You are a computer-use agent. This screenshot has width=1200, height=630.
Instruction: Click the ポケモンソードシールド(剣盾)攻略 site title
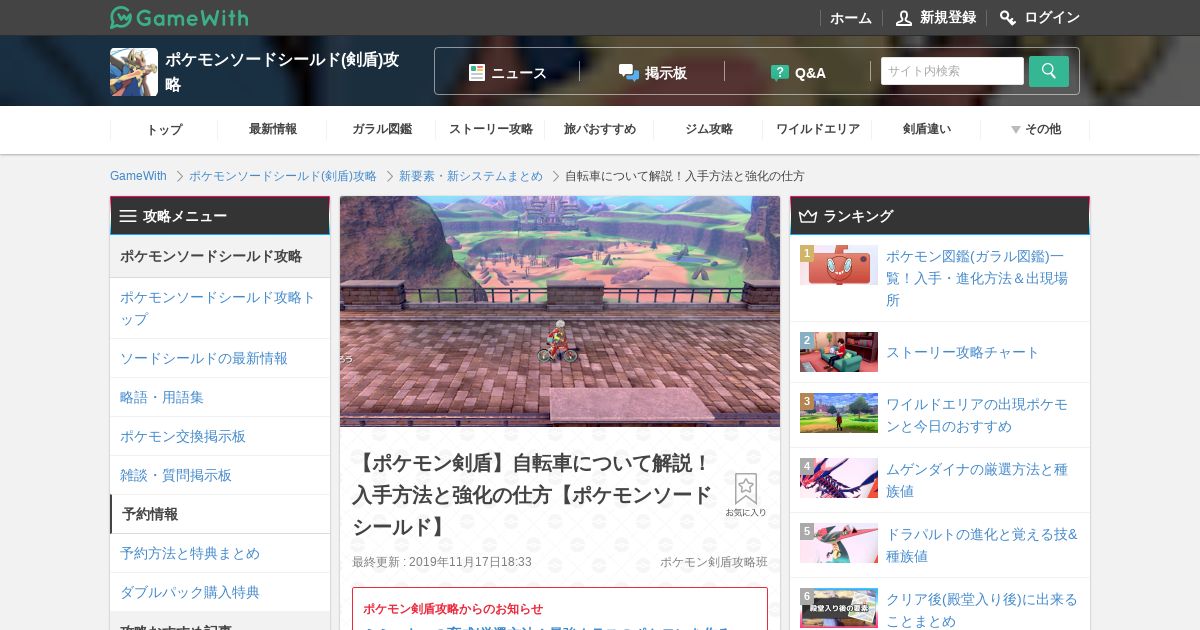point(282,72)
